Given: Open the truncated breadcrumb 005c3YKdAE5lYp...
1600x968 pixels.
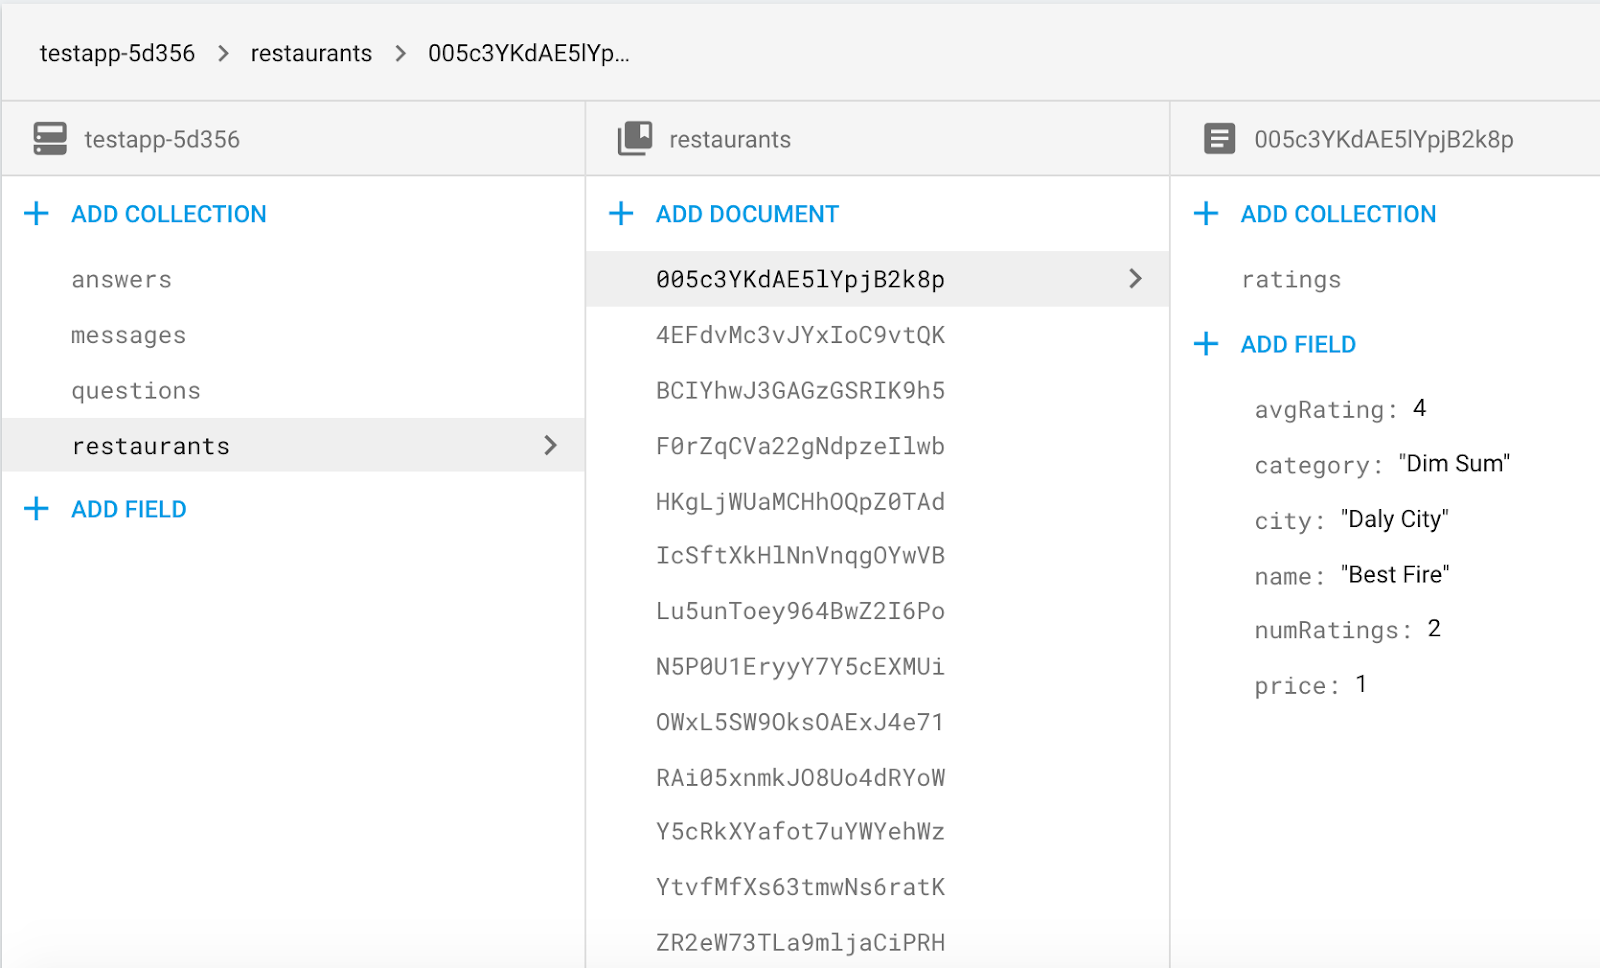Looking at the screenshot, I should [528, 53].
